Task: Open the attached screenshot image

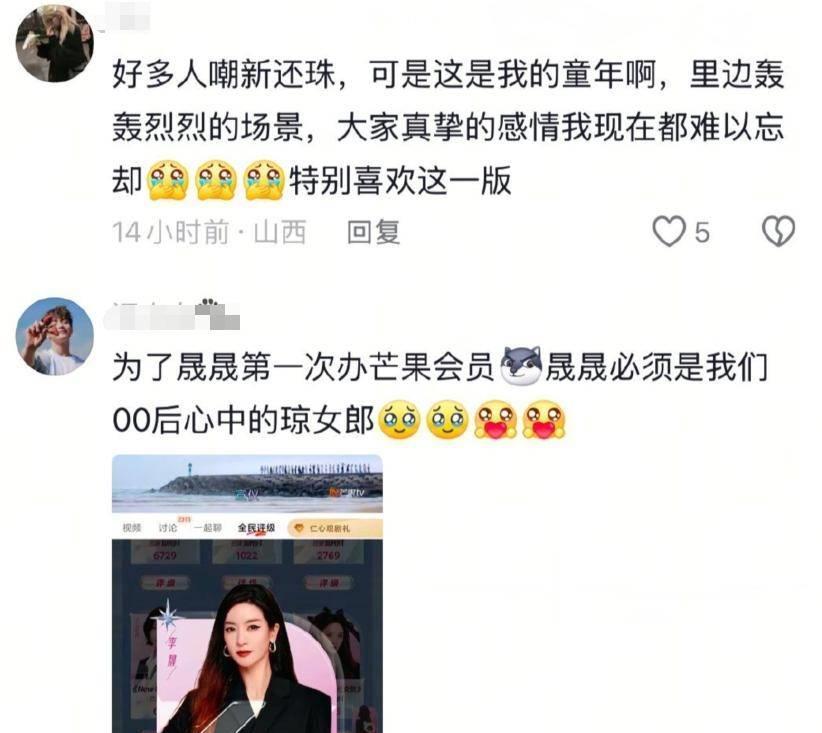Action: (x=247, y=594)
